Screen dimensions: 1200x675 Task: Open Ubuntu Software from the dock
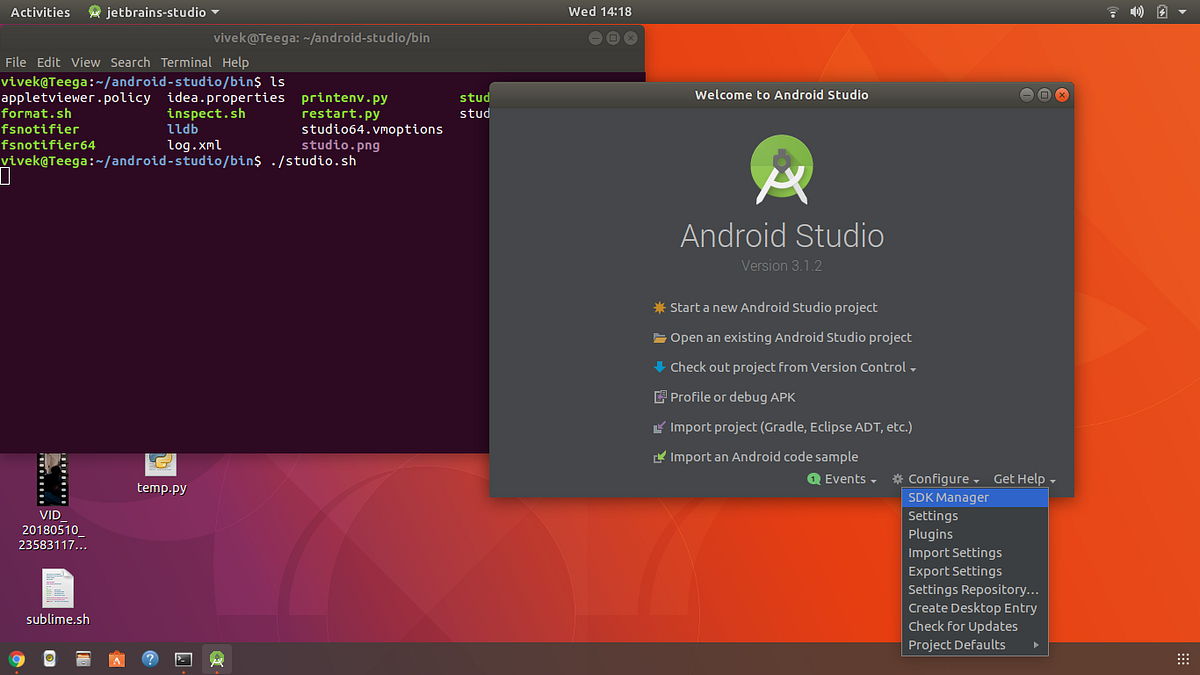pos(116,659)
